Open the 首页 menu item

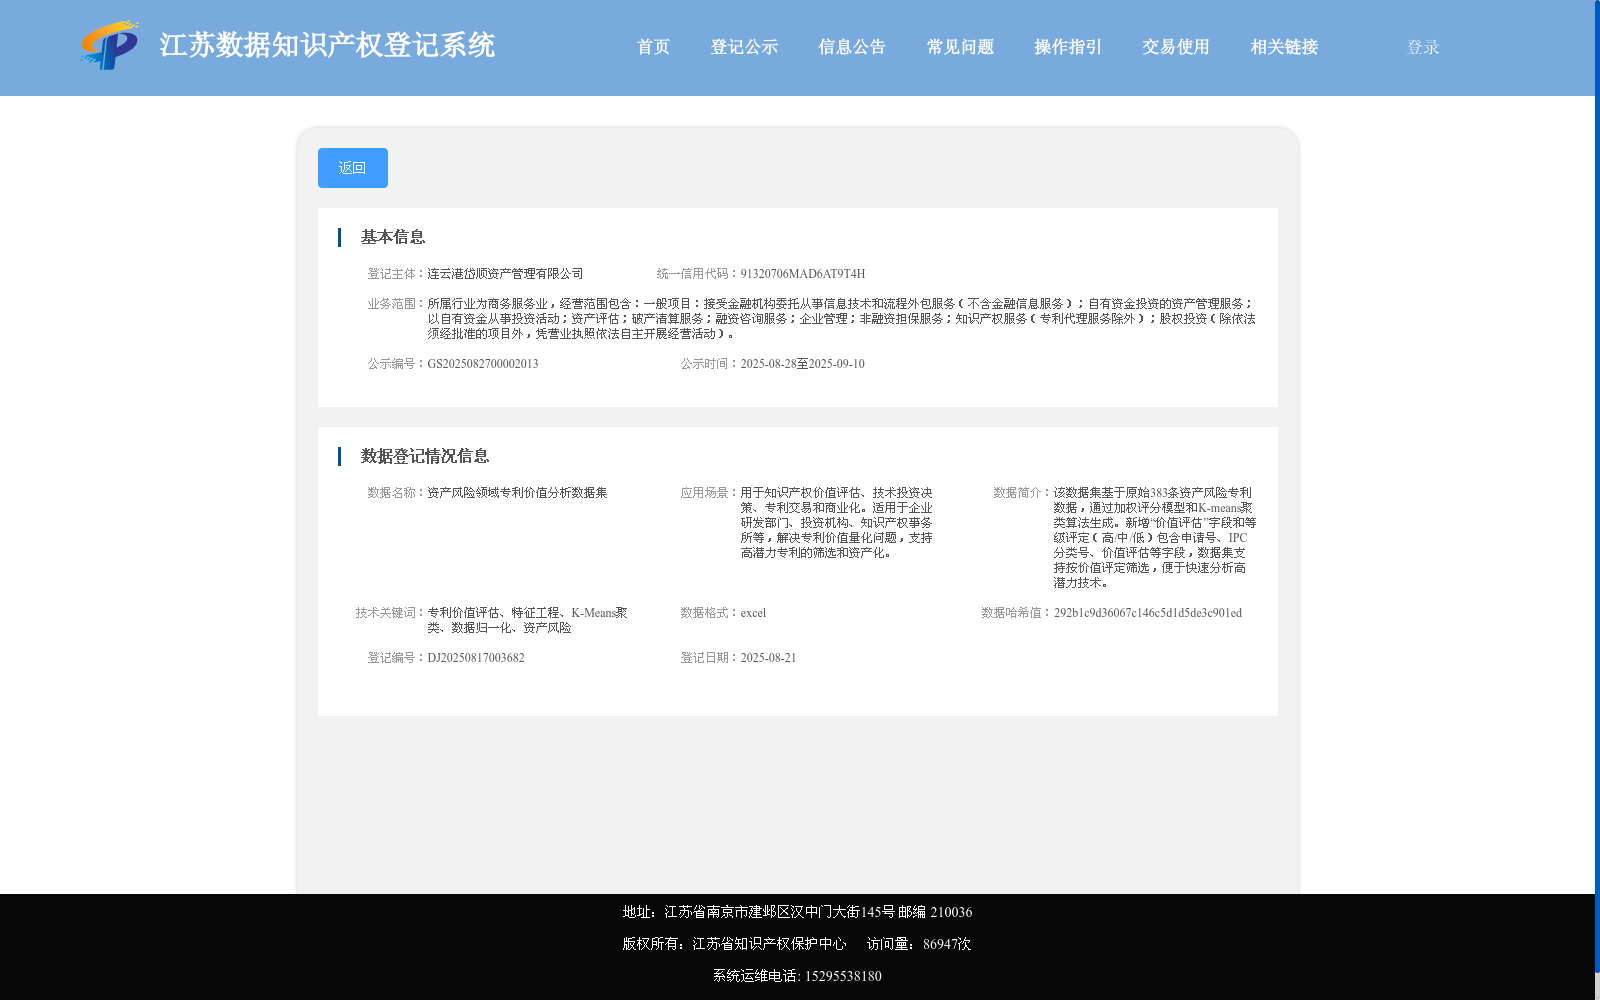[653, 47]
